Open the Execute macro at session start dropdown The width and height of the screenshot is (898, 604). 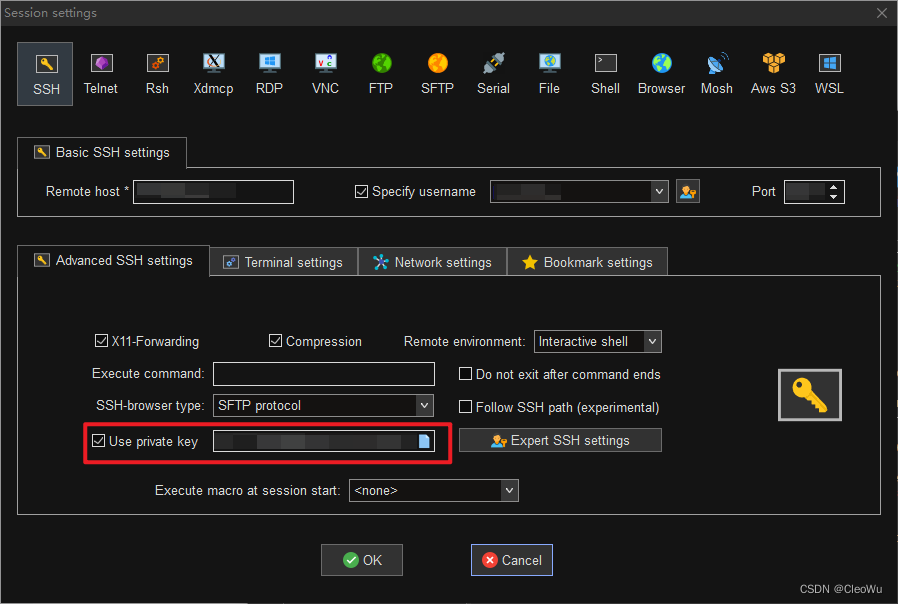click(x=509, y=490)
